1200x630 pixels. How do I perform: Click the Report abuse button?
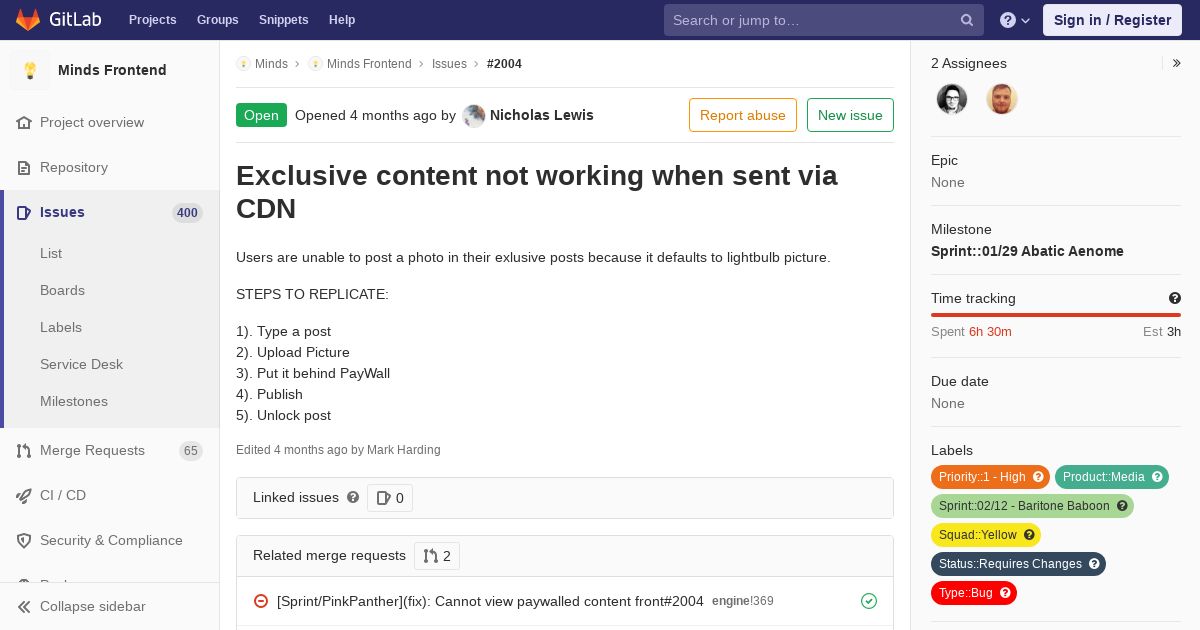pos(743,115)
